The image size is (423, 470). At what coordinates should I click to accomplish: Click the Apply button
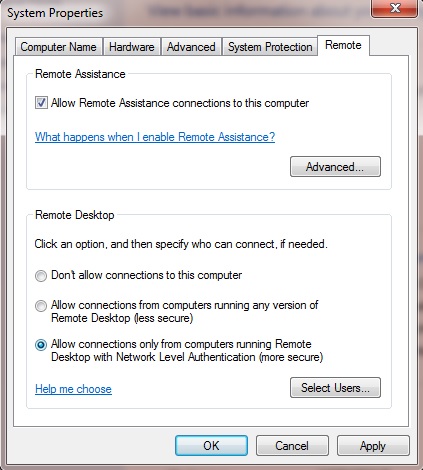(373, 445)
